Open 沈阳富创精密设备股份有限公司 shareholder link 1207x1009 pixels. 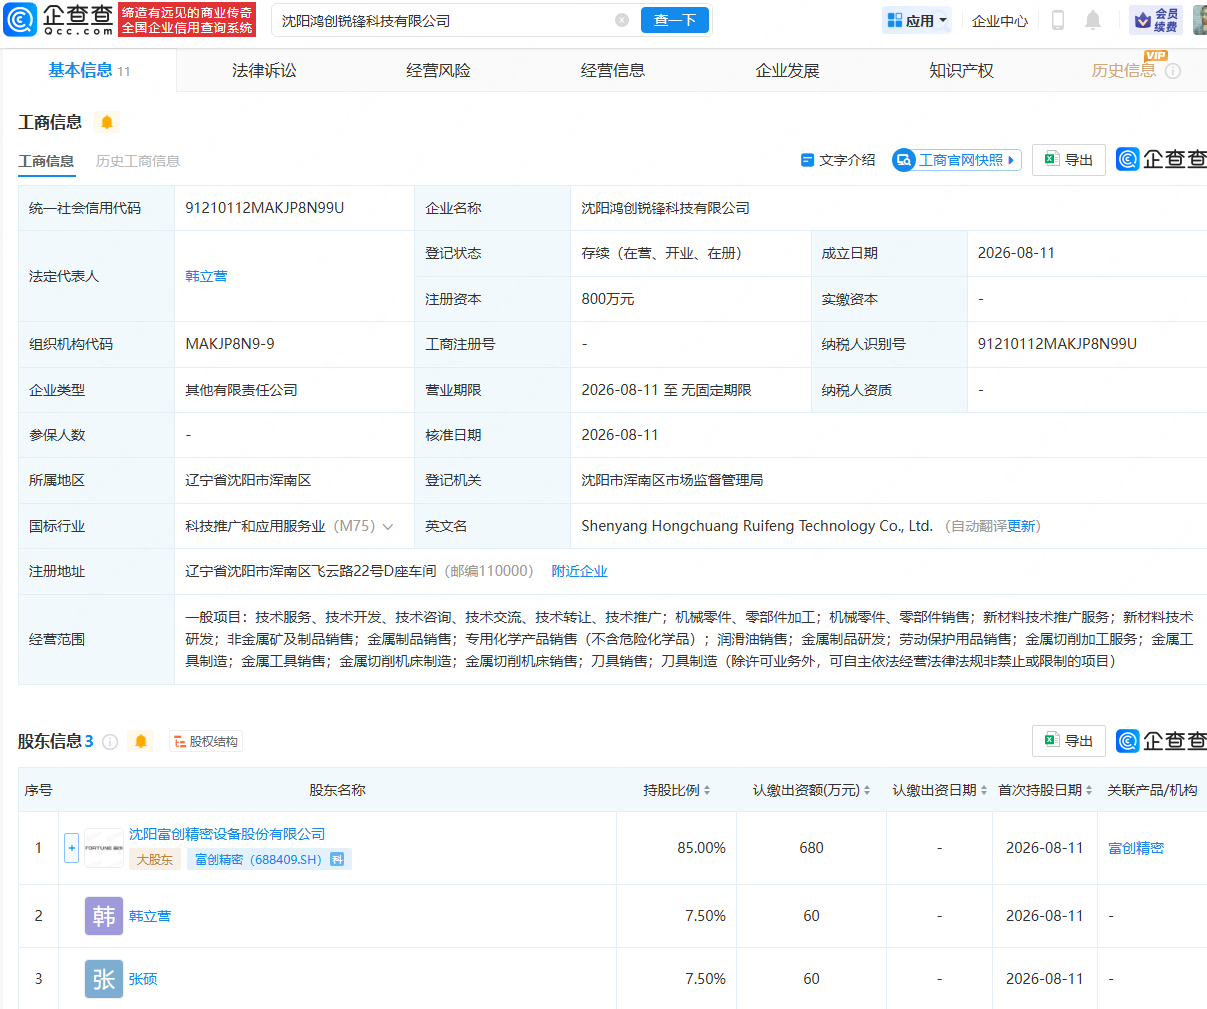tap(227, 834)
